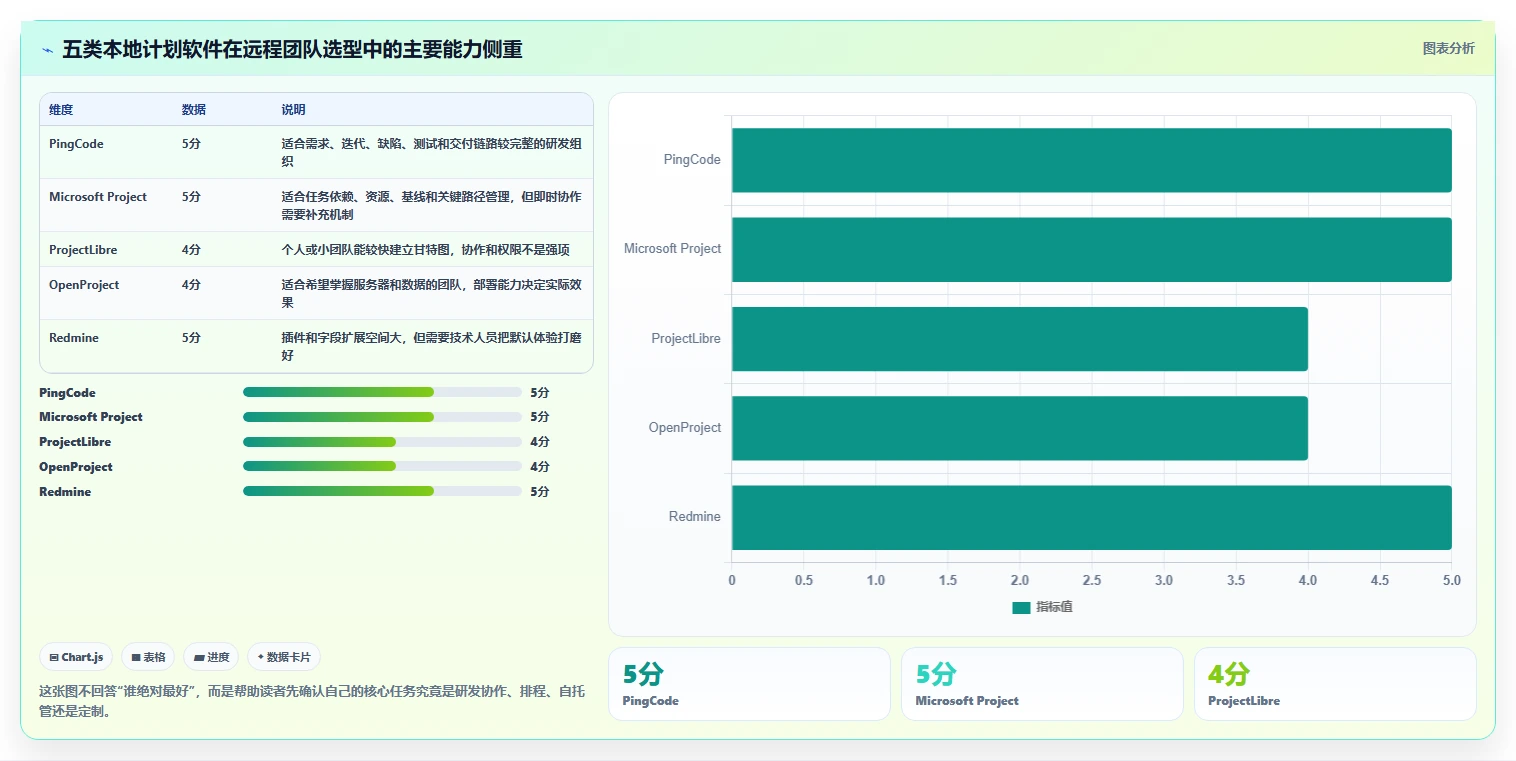Click the Microsoft Project chart bar
The height and width of the screenshot is (761, 1516).
[1091, 249]
